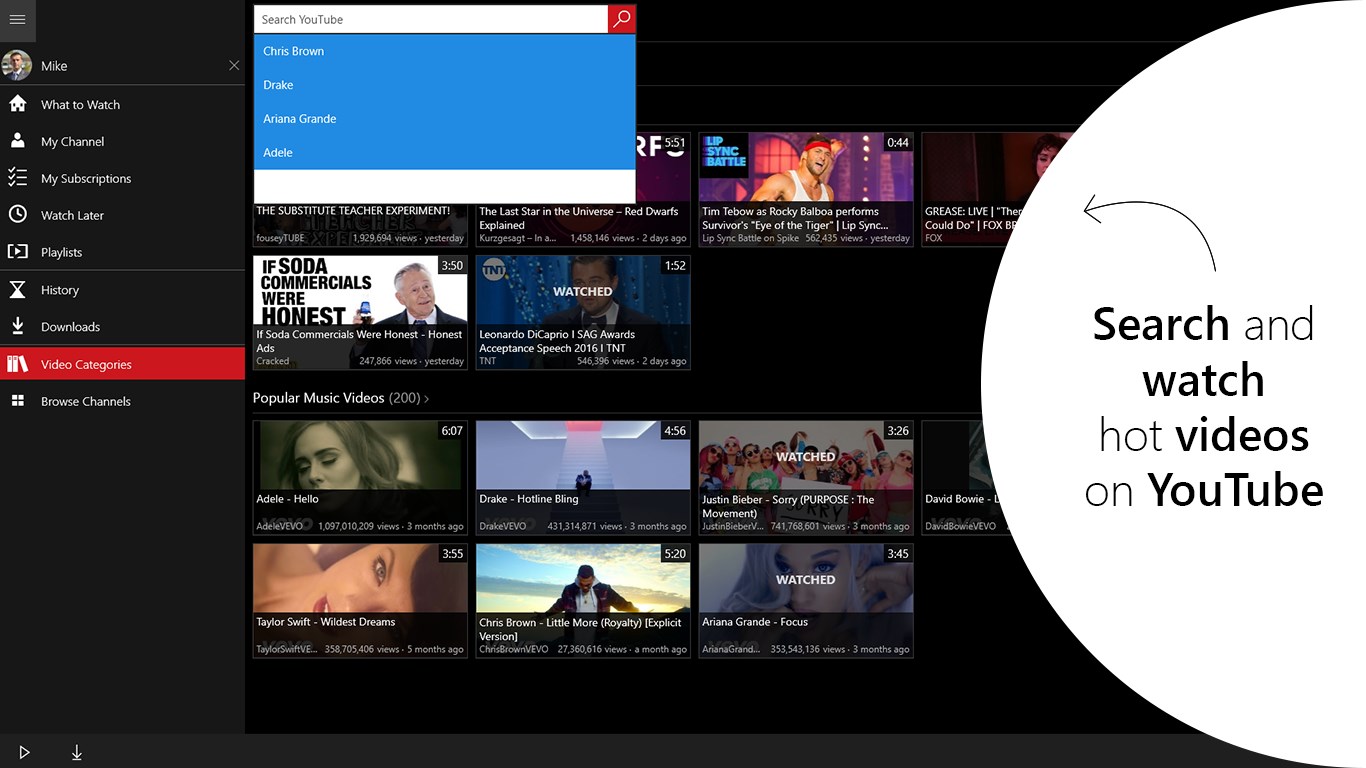
Task: Play Justin Bieber - Sorry video
Action: 806,477
